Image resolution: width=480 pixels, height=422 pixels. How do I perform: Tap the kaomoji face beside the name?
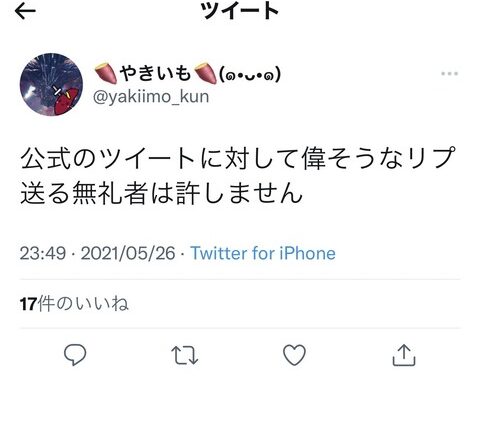[x=250, y=74]
